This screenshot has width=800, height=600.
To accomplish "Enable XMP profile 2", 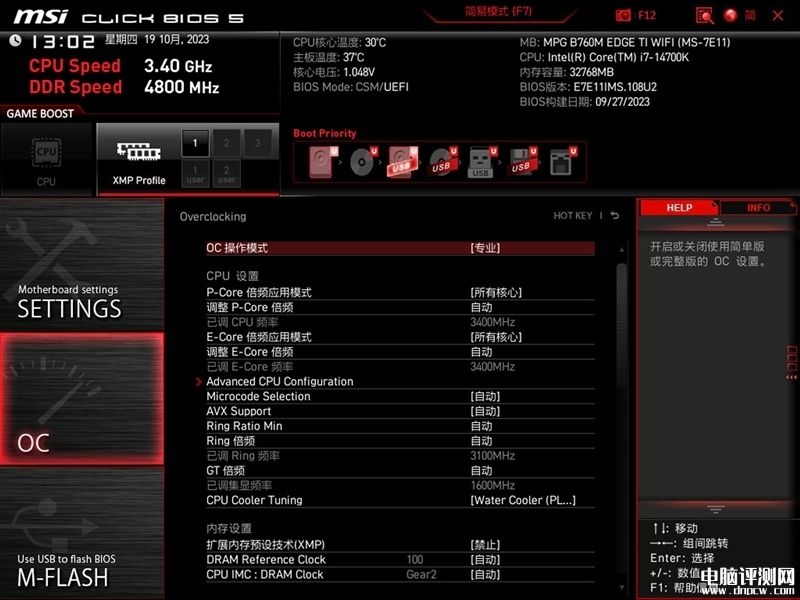I will (x=227, y=143).
